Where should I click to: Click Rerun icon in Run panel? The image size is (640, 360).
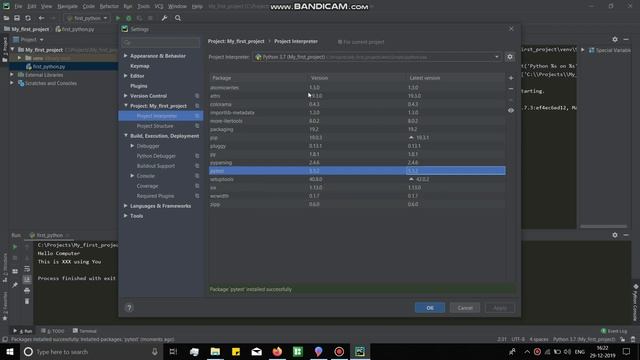click(15, 247)
